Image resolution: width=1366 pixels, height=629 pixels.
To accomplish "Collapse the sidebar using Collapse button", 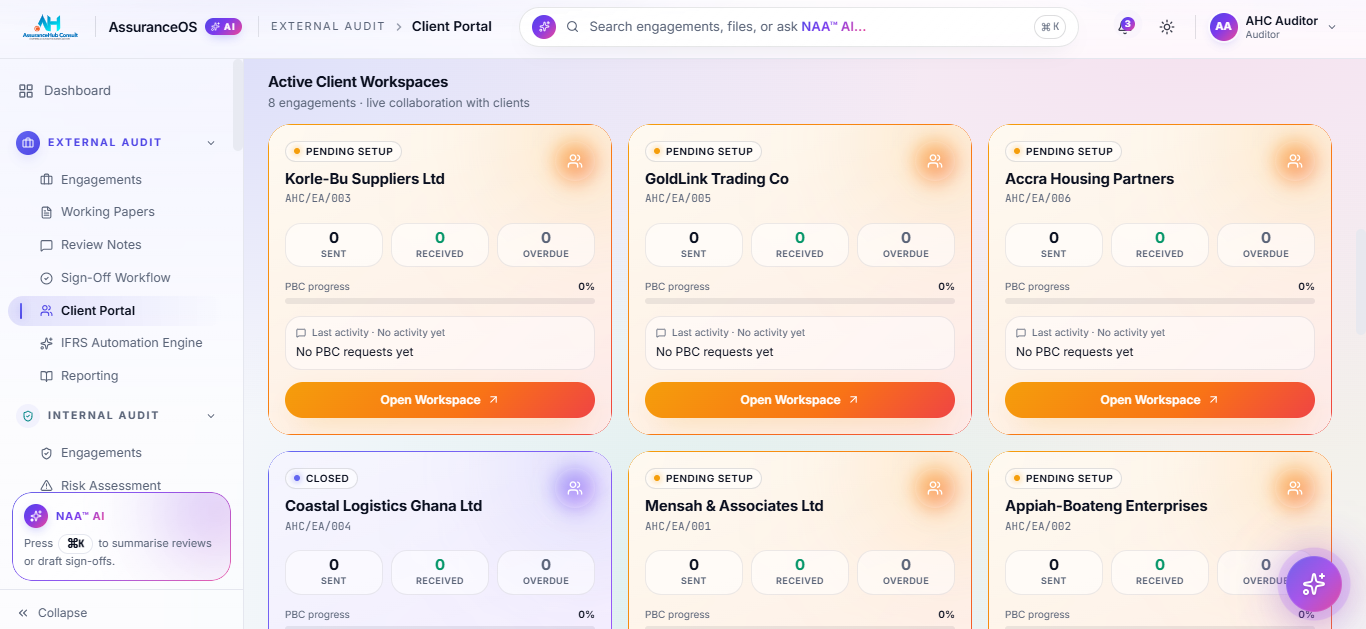I will click(53, 613).
